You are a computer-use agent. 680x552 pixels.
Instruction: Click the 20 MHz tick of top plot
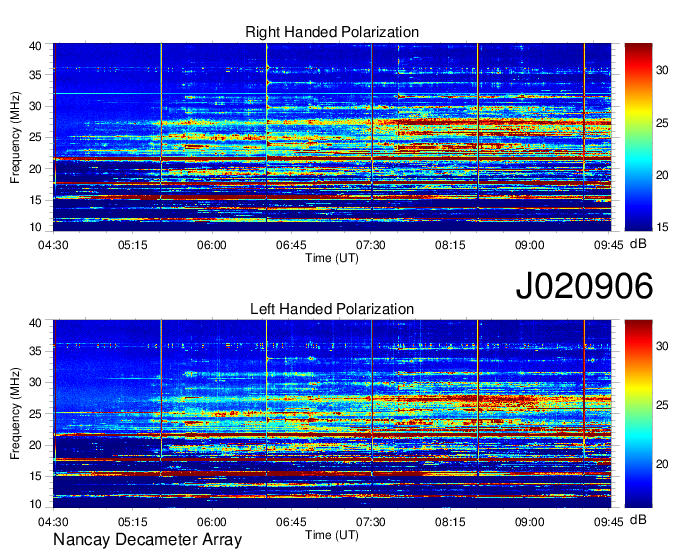(35, 169)
